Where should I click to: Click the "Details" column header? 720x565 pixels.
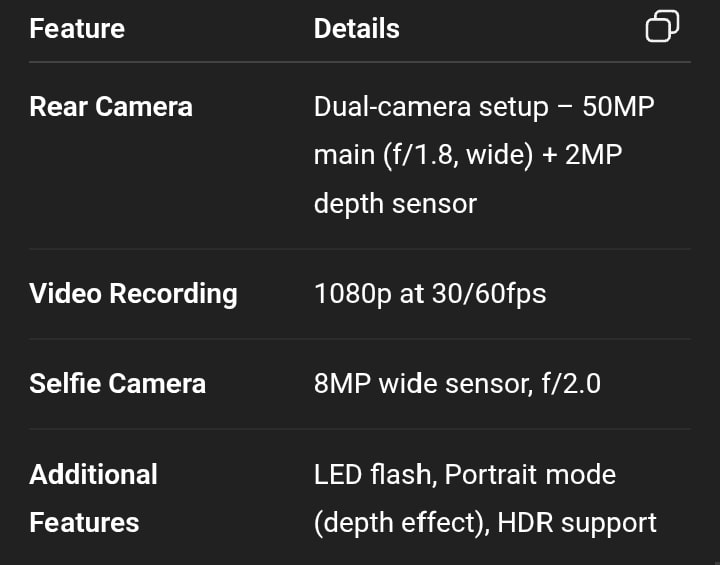coord(356,28)
